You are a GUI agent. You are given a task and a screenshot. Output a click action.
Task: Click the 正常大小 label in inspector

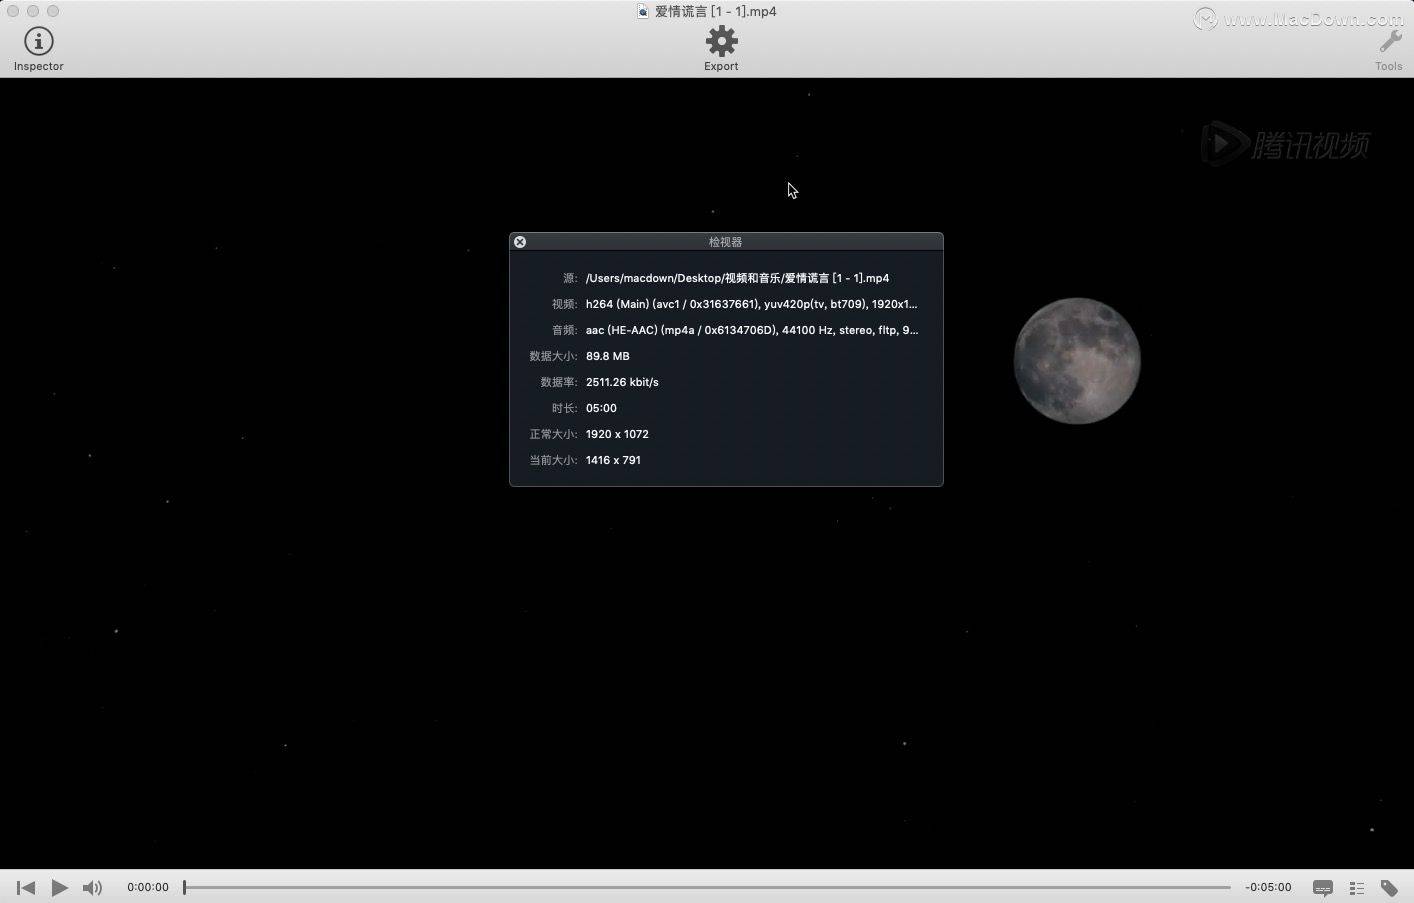point(553,434)
